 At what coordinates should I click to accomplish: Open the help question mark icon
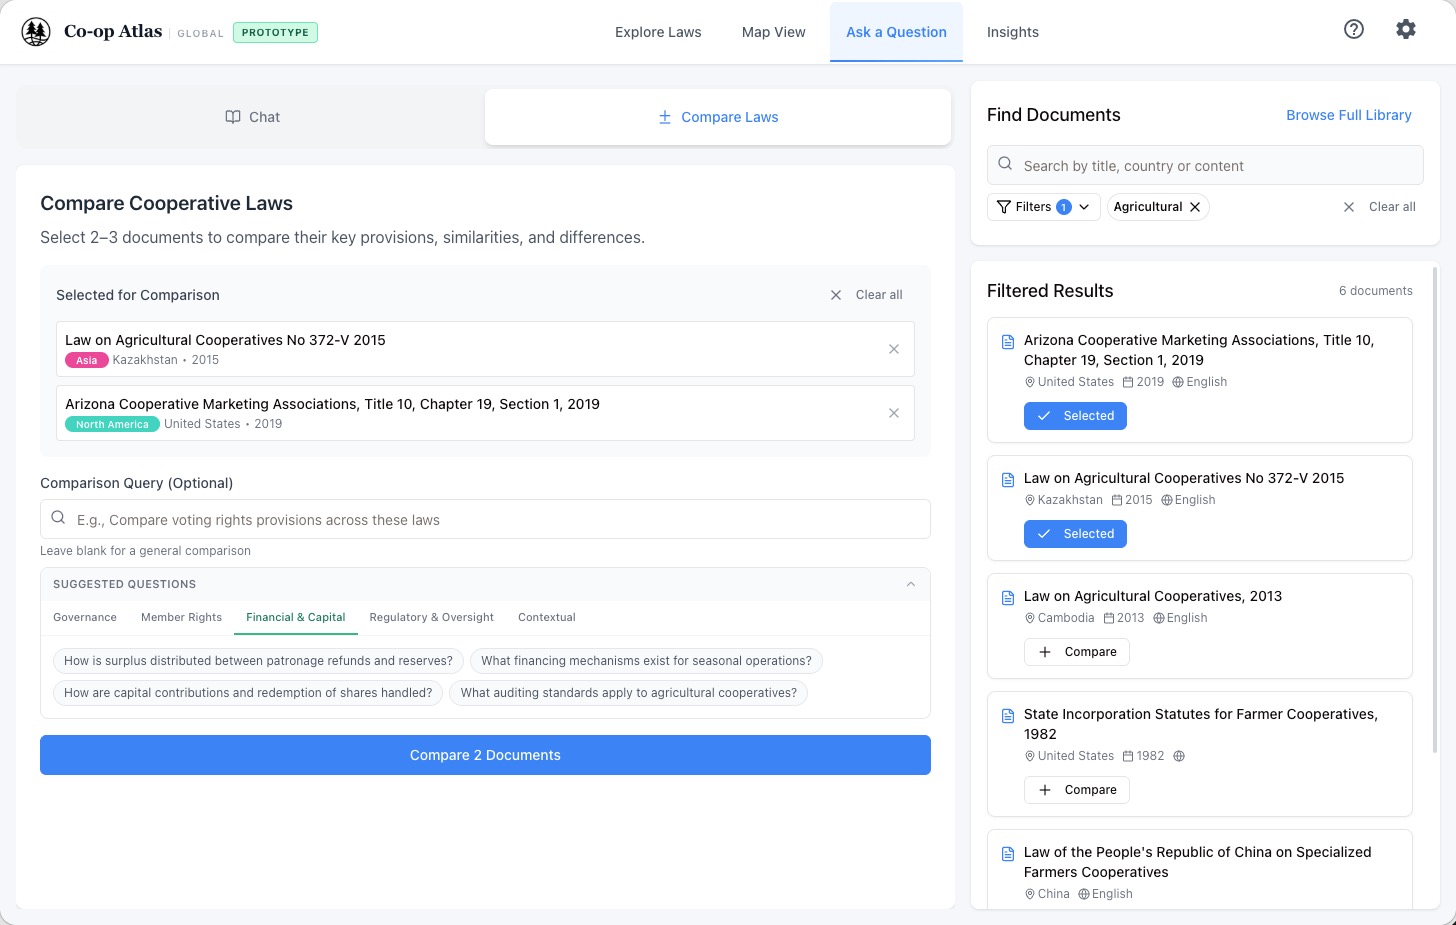click(x=1353, y=29)
